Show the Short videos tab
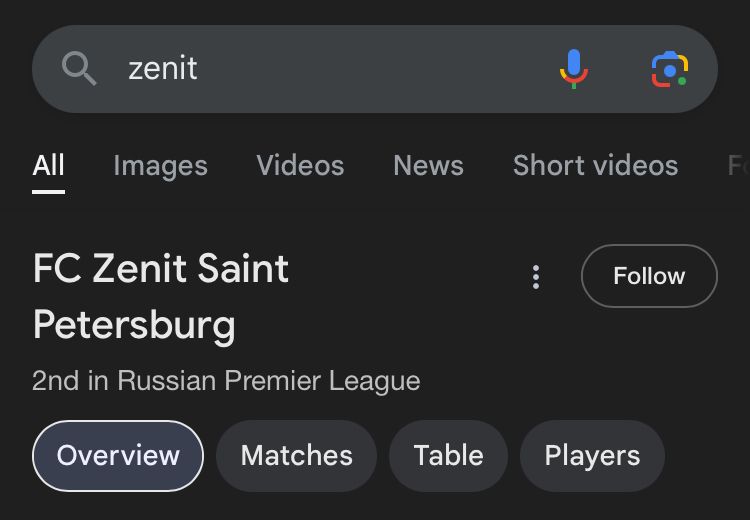Viewport: 750px width, 520px height. tap(595, 166)
